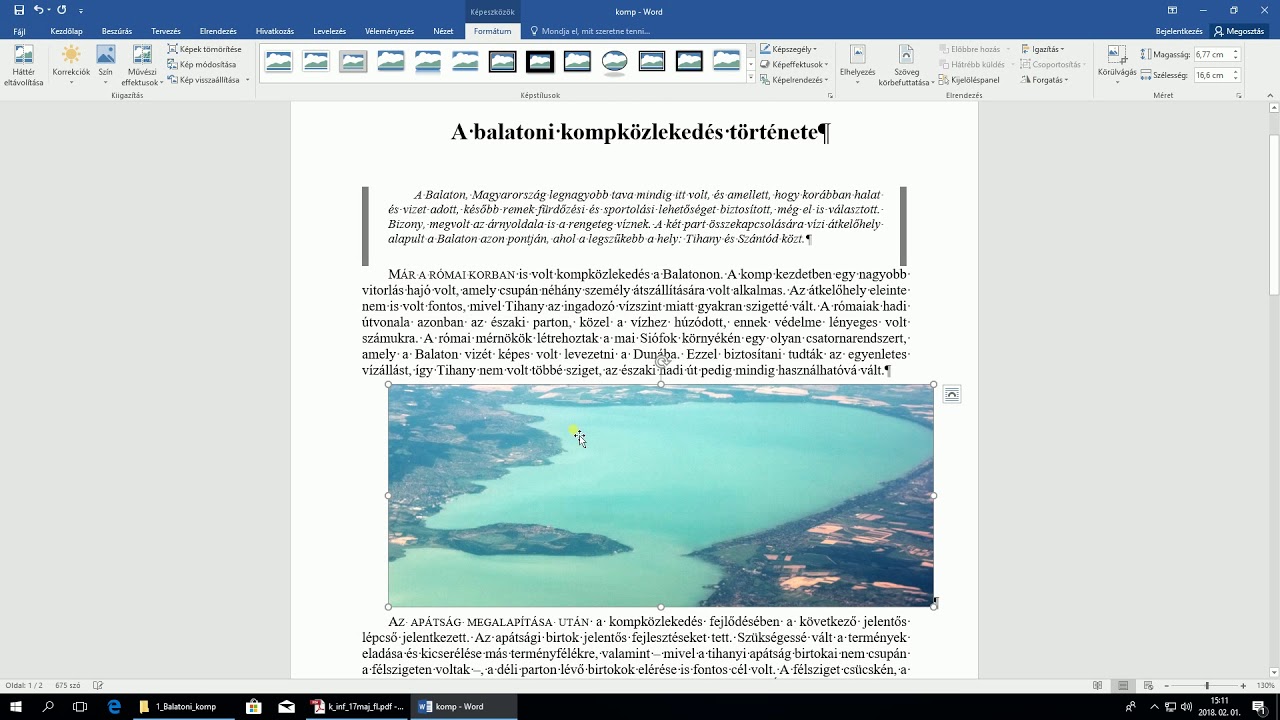Undo the last action
This screenshot has height=720, width=1280.
(x=38, y=11)
